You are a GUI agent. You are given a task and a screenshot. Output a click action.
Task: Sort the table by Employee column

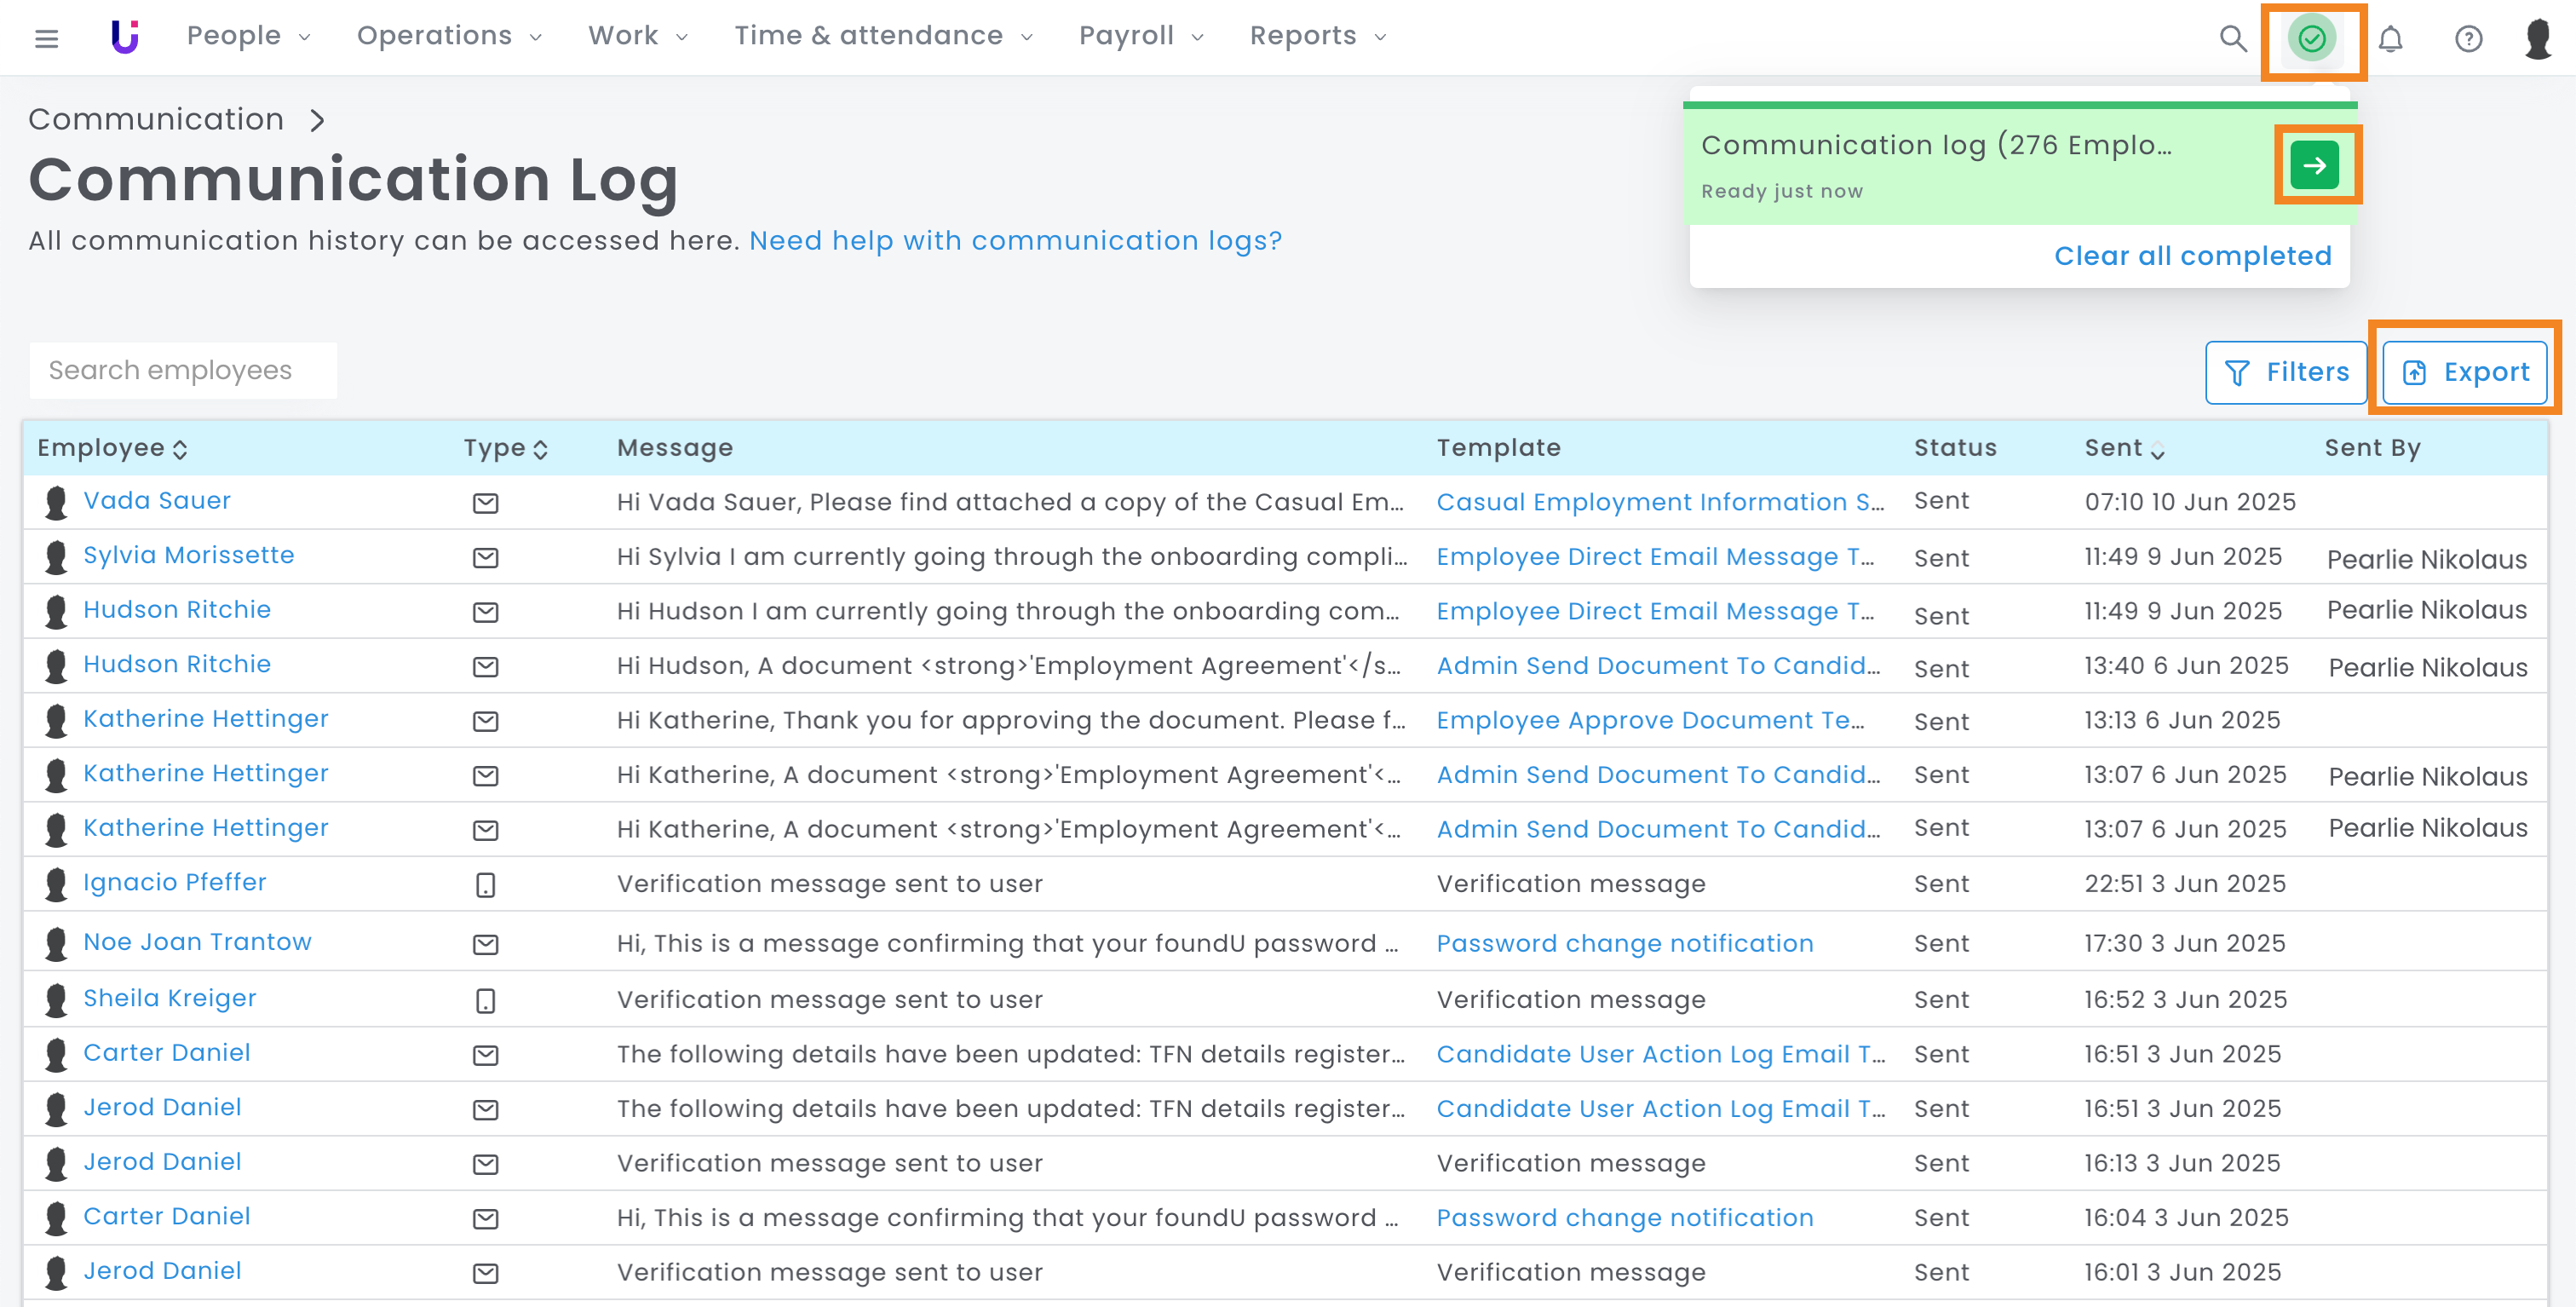tap(112, 448)
